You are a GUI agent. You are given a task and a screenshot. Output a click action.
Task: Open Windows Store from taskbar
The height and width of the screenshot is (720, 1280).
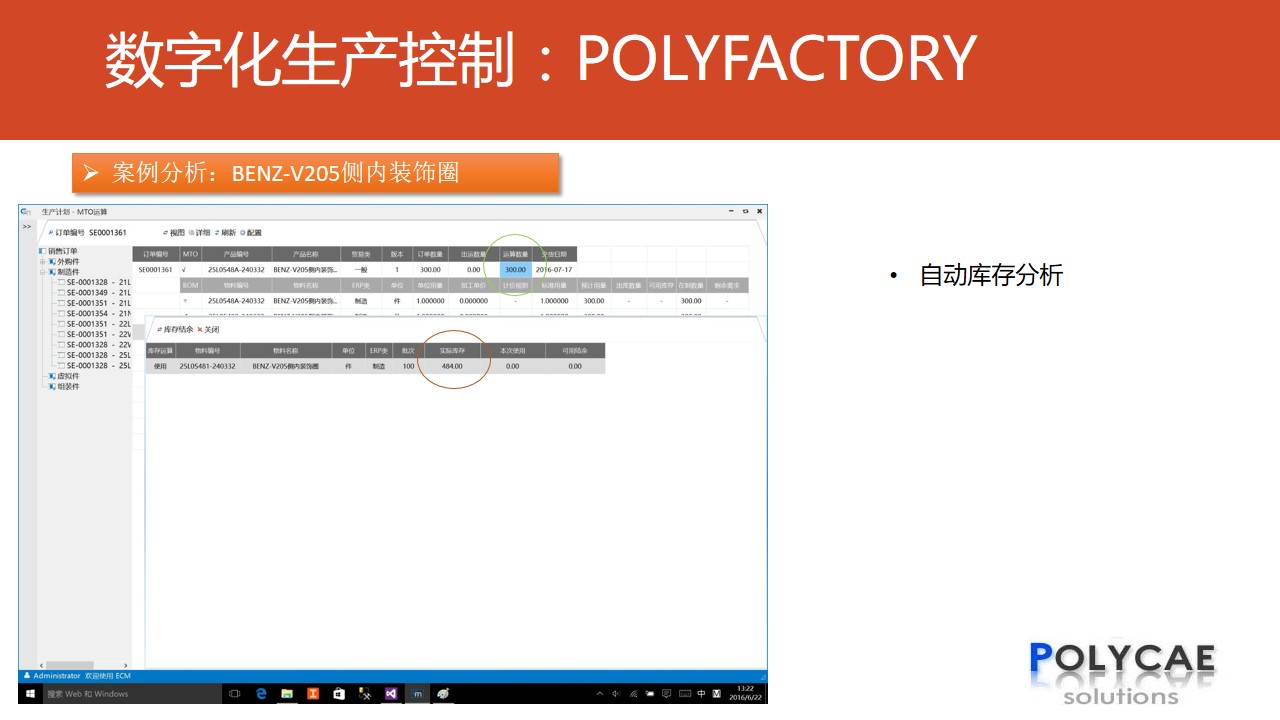tap(339, 693)
